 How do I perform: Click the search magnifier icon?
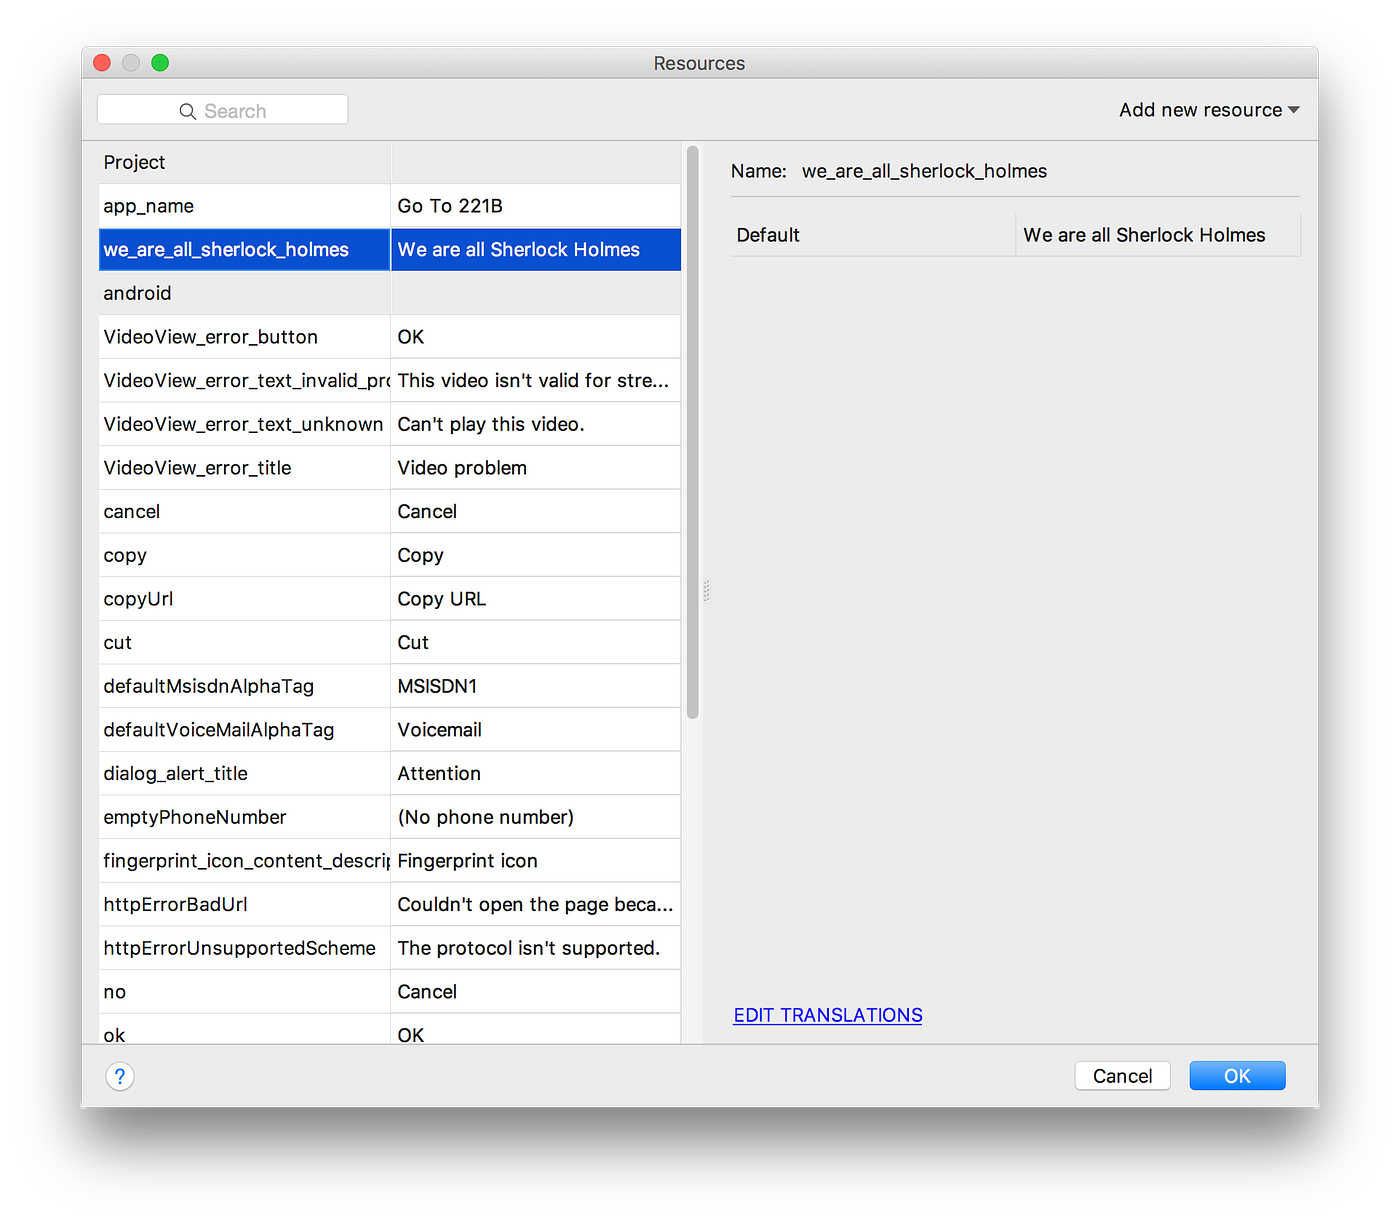tap(187, 110)
